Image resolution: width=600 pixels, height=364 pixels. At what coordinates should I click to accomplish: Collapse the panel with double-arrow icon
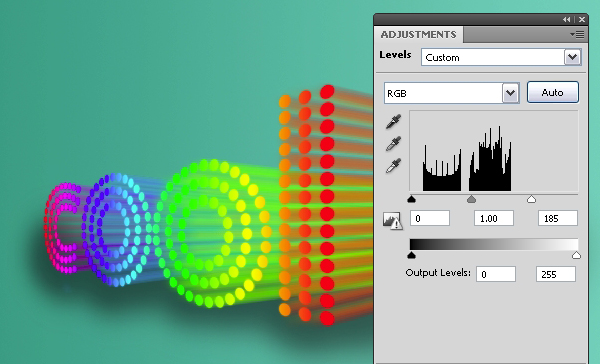coord(567,20)
